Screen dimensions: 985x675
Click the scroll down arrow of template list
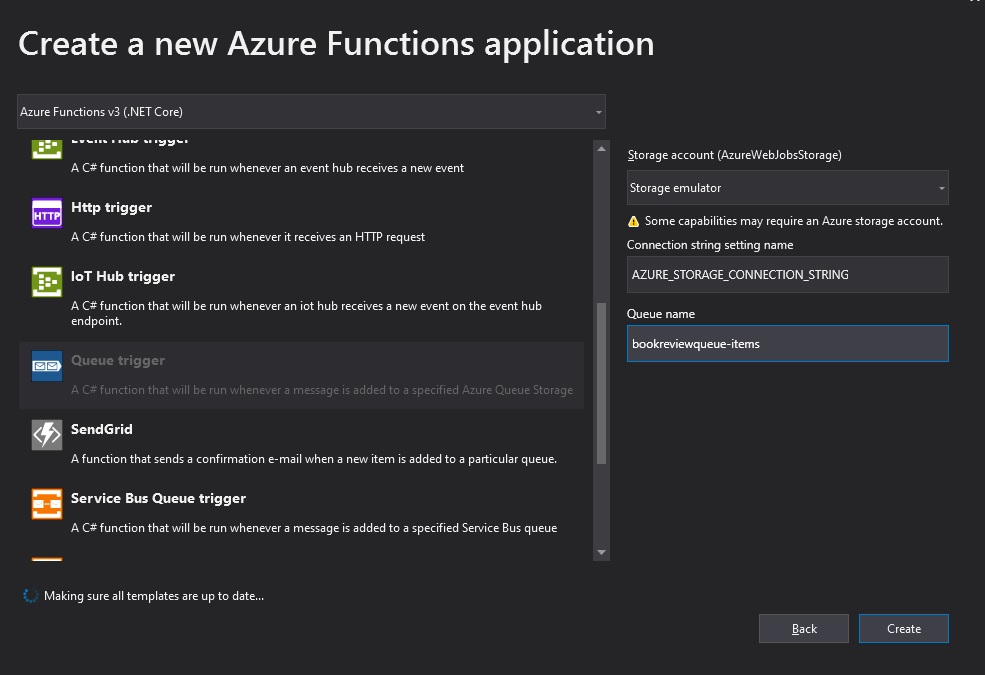click(x=601, y=553)
